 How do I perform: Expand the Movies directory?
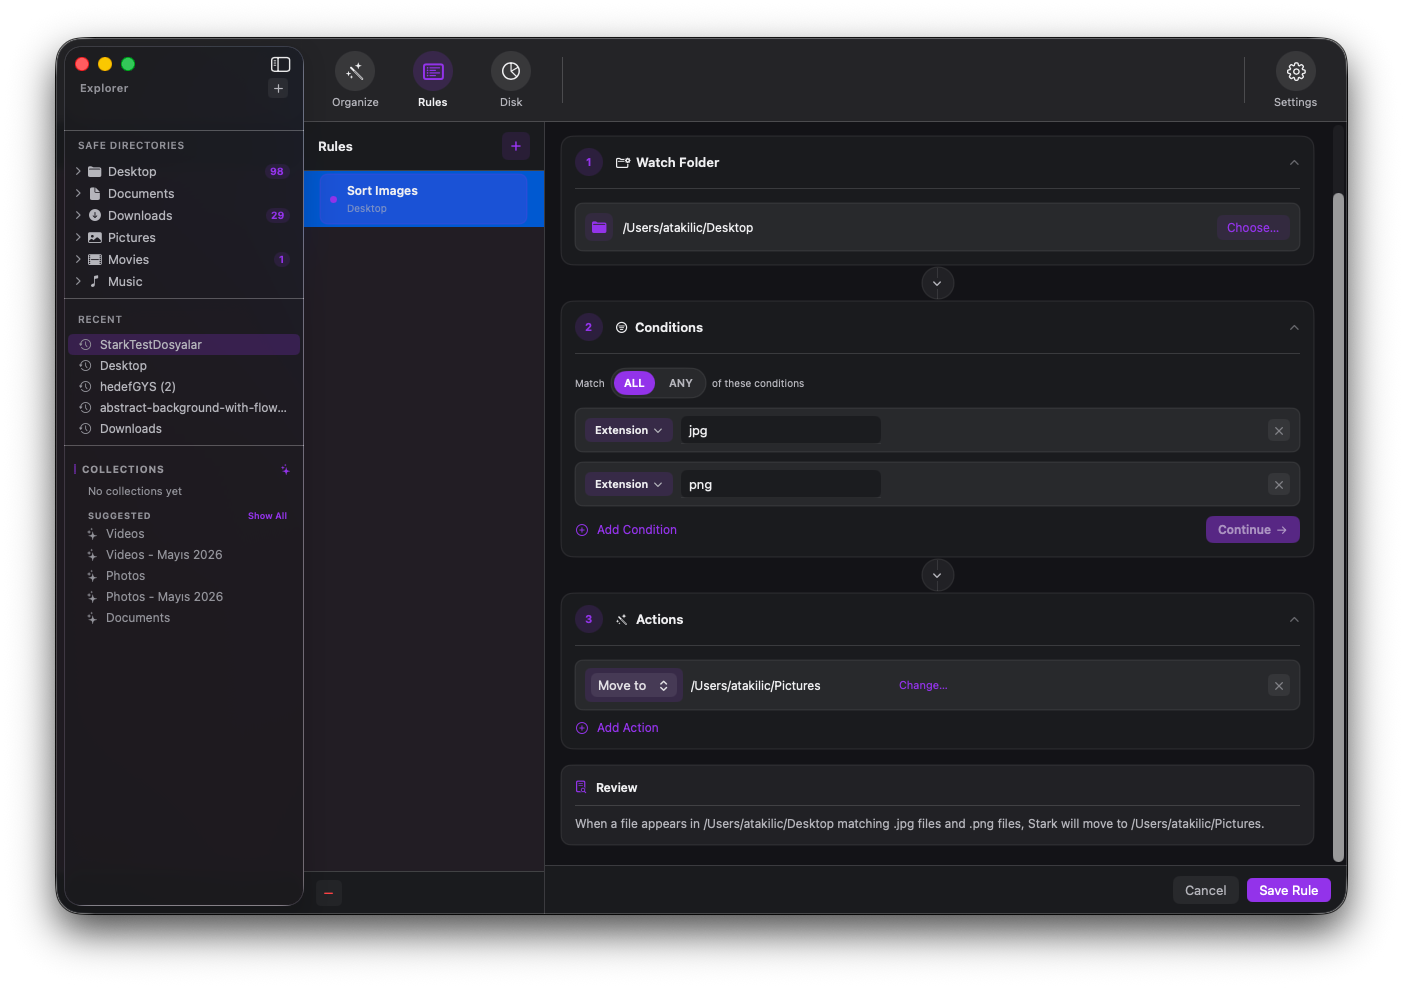pyautogui.click(x=78, y=260)
